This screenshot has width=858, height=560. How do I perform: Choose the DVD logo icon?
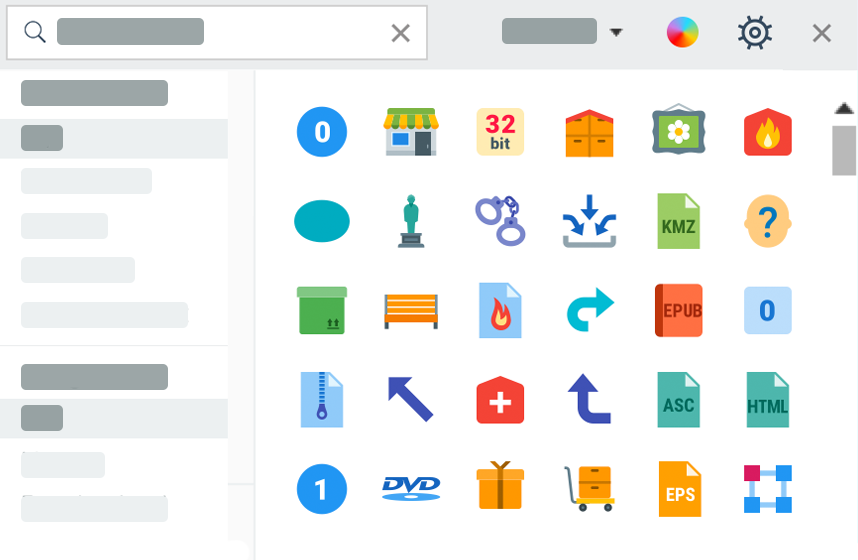pos(411,488)
